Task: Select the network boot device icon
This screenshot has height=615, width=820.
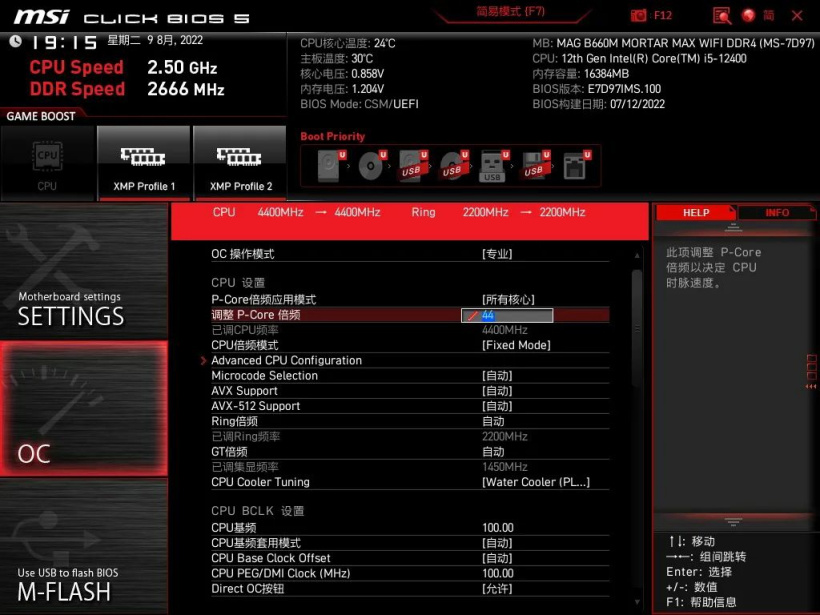Action: point(574,165)
